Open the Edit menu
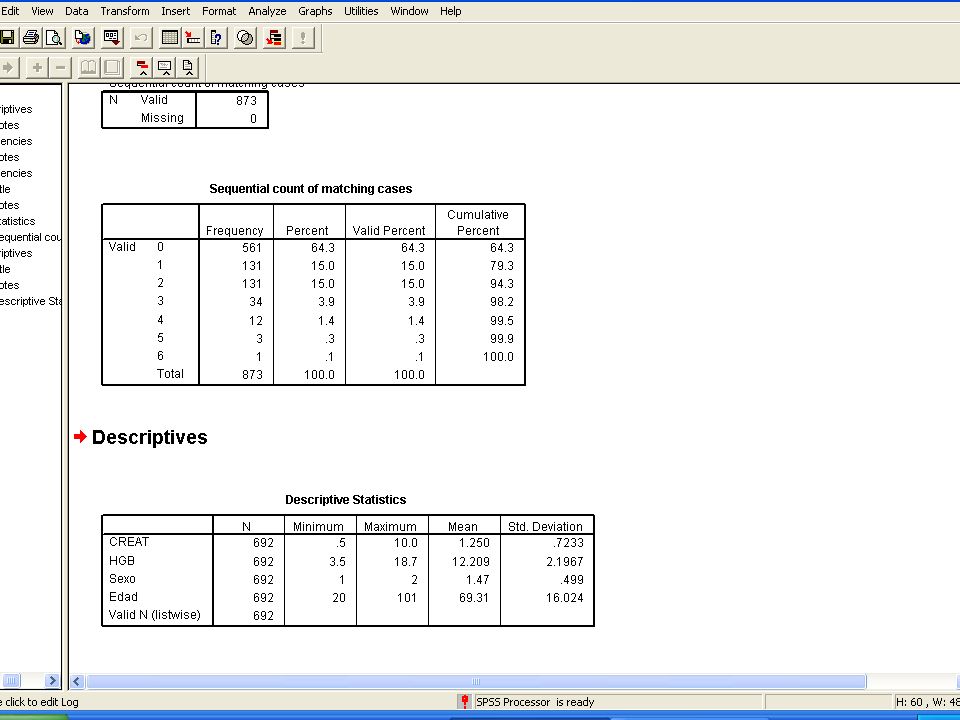 (x=10, y=11)
